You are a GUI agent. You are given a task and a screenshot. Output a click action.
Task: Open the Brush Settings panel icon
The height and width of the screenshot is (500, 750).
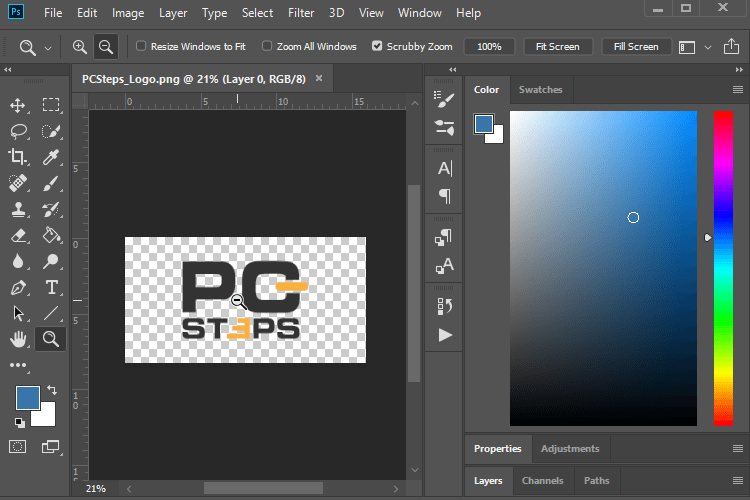coord(444,100)
